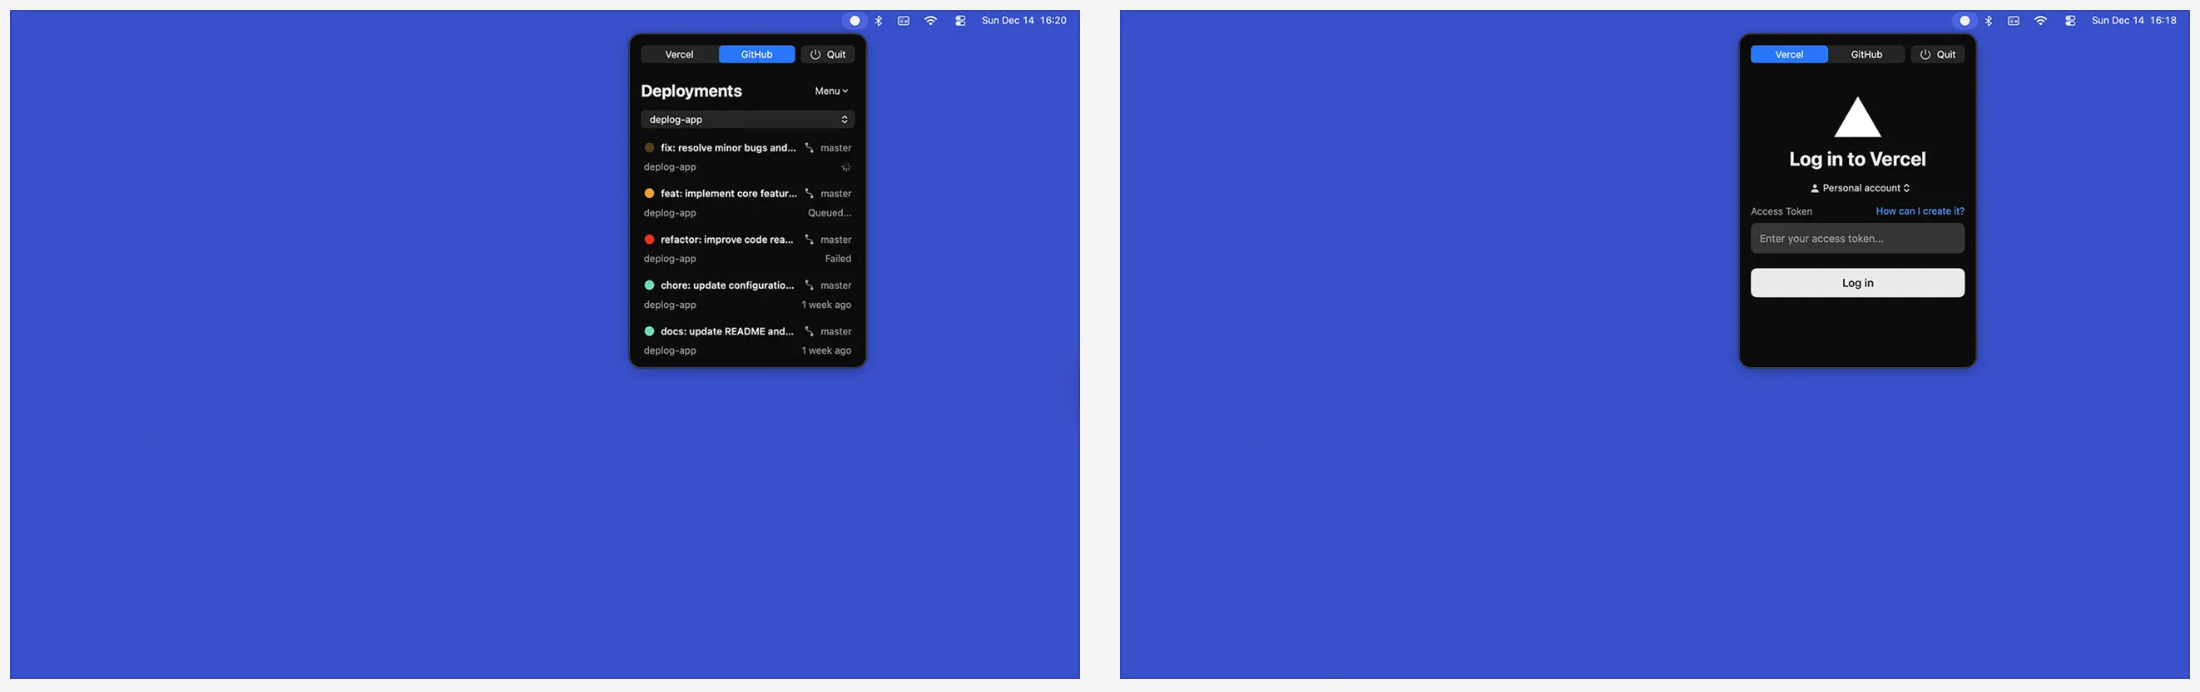Switch to Vercel tab in the Deployments panel

pyautogui.click(x=679, y=55)
